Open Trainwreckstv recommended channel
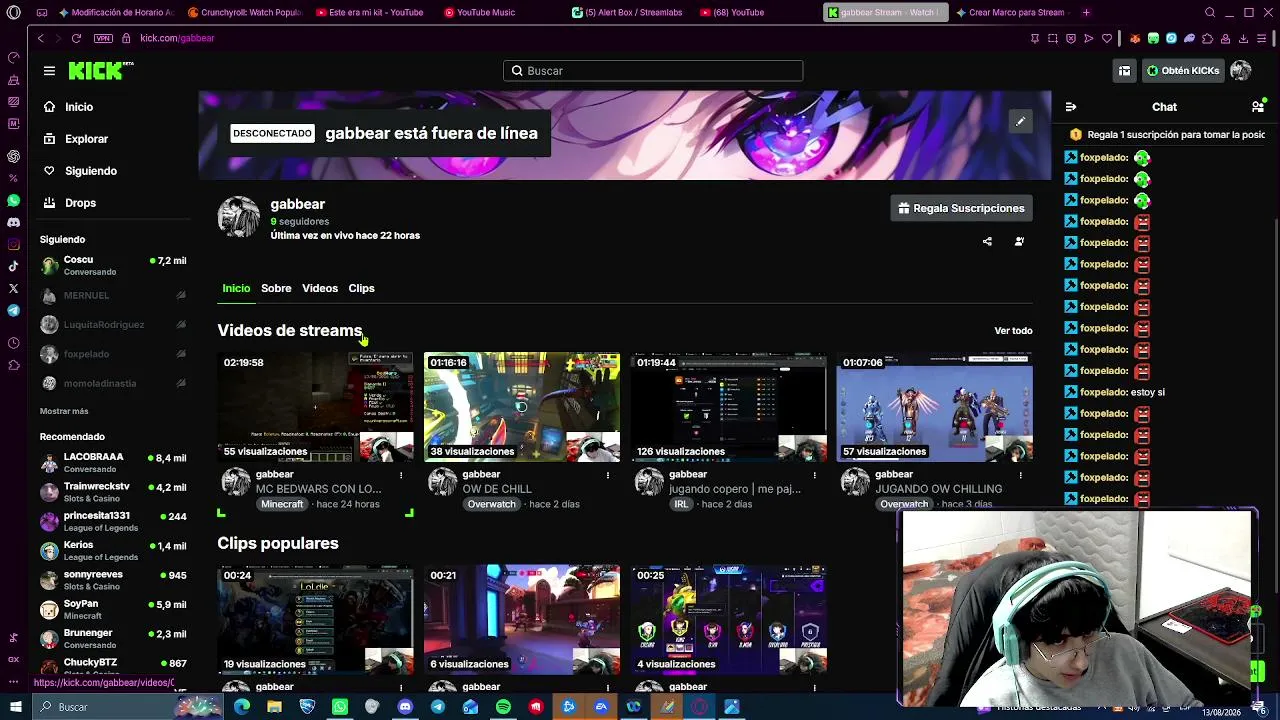 click(113, 492)
